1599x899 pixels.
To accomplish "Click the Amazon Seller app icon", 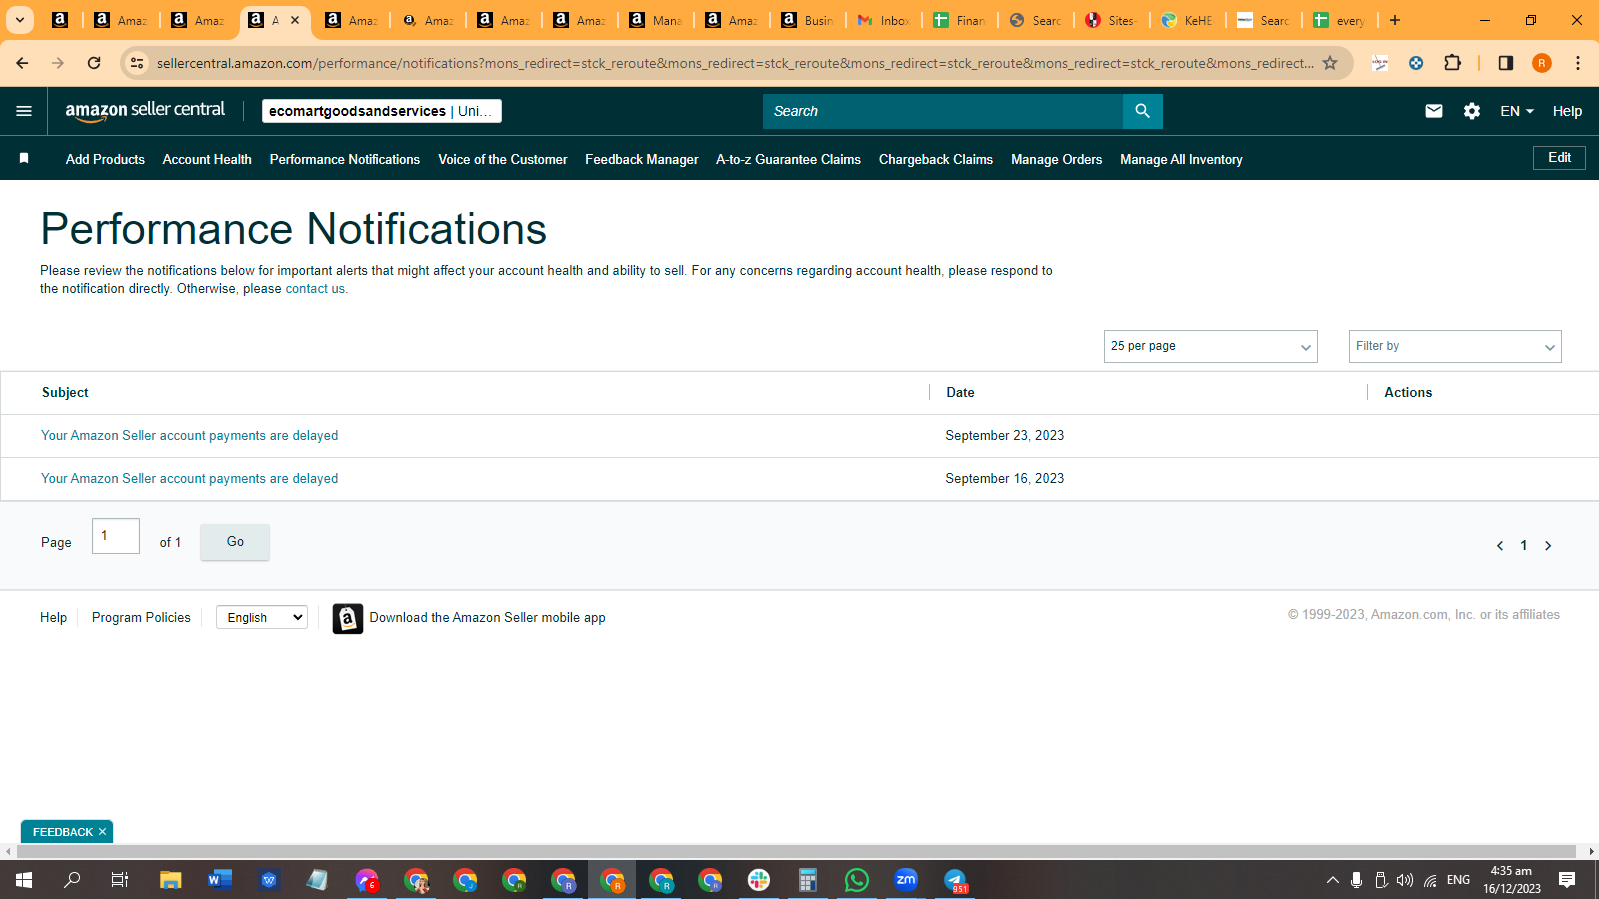I will click(347, 618).
